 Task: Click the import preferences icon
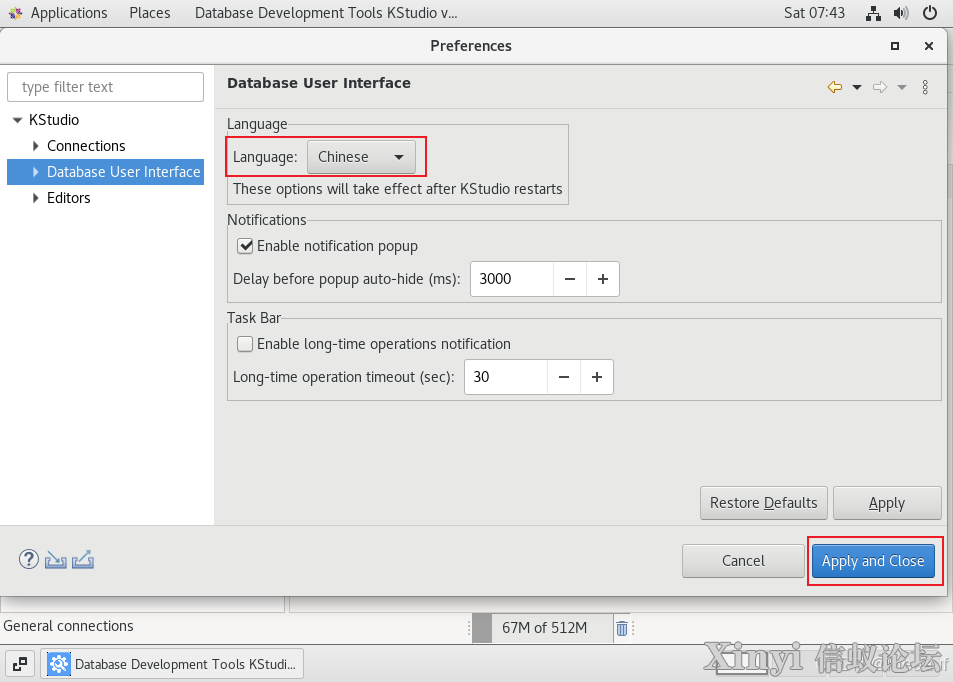point(55,559)
